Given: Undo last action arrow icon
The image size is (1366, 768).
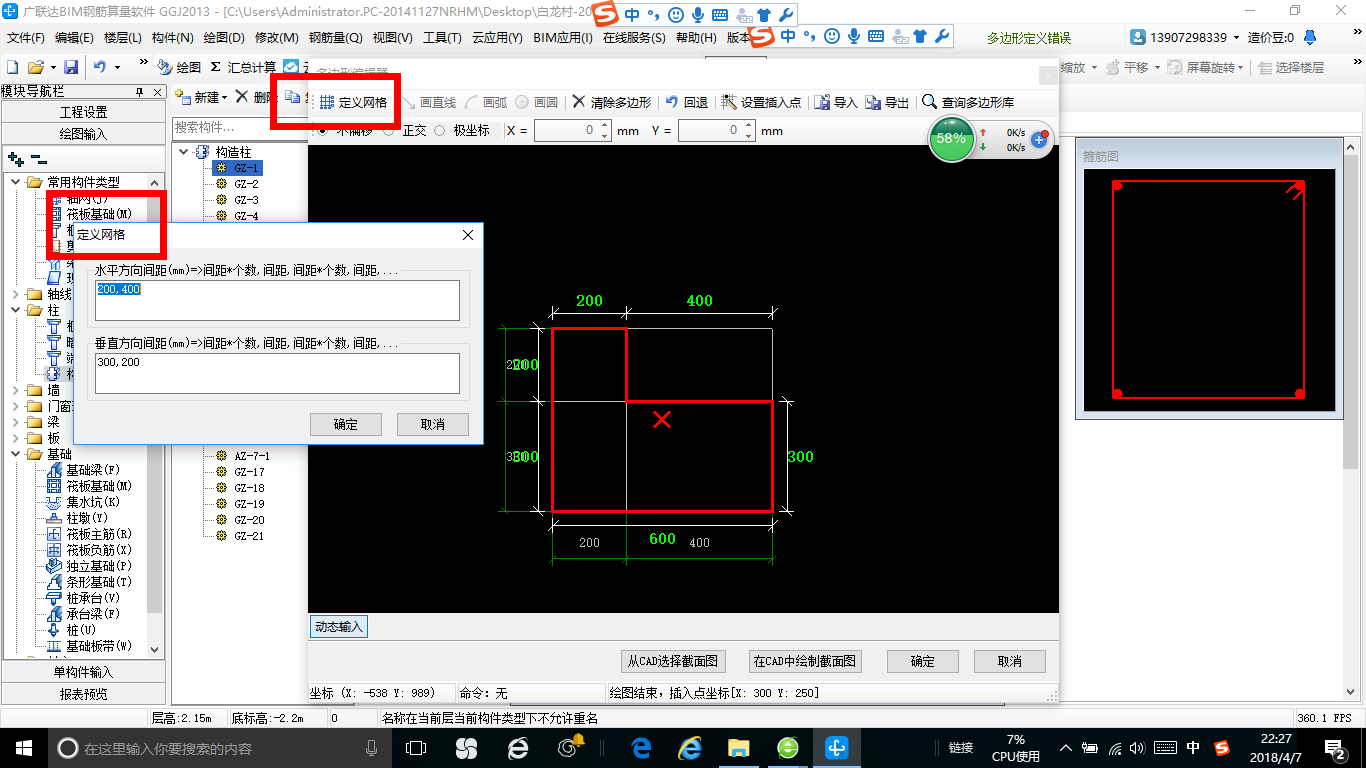Looking at the screenshot, I should tap(100, 67).
